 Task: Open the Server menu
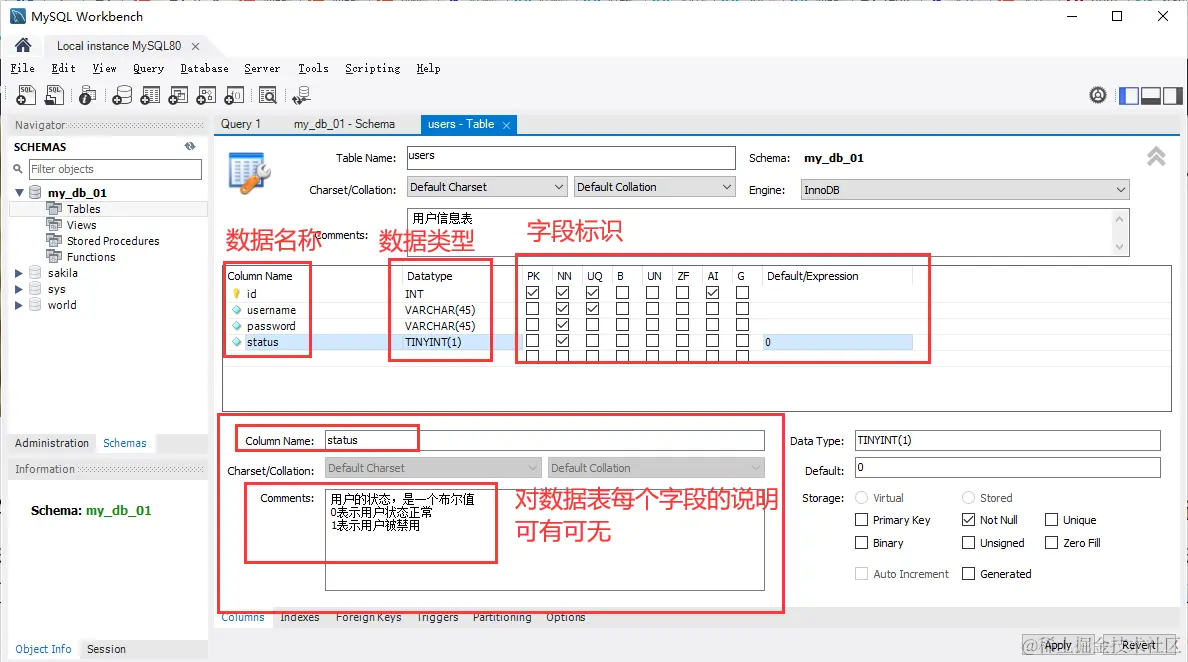click(261, 68)
